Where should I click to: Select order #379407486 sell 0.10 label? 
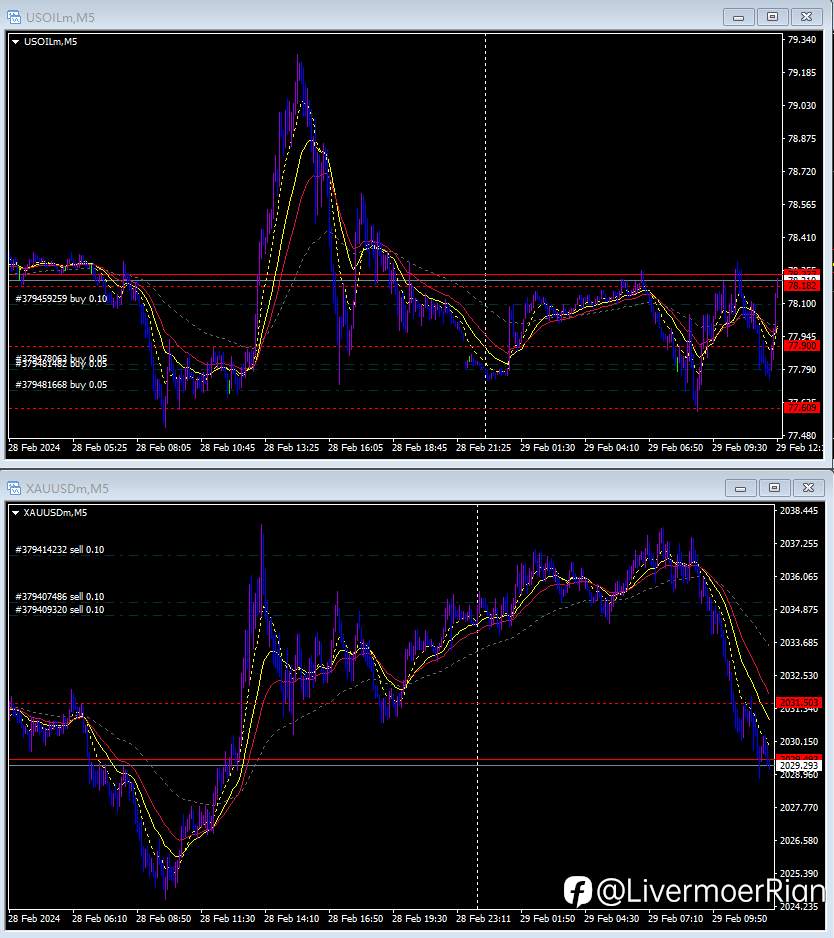coord(59,596)
